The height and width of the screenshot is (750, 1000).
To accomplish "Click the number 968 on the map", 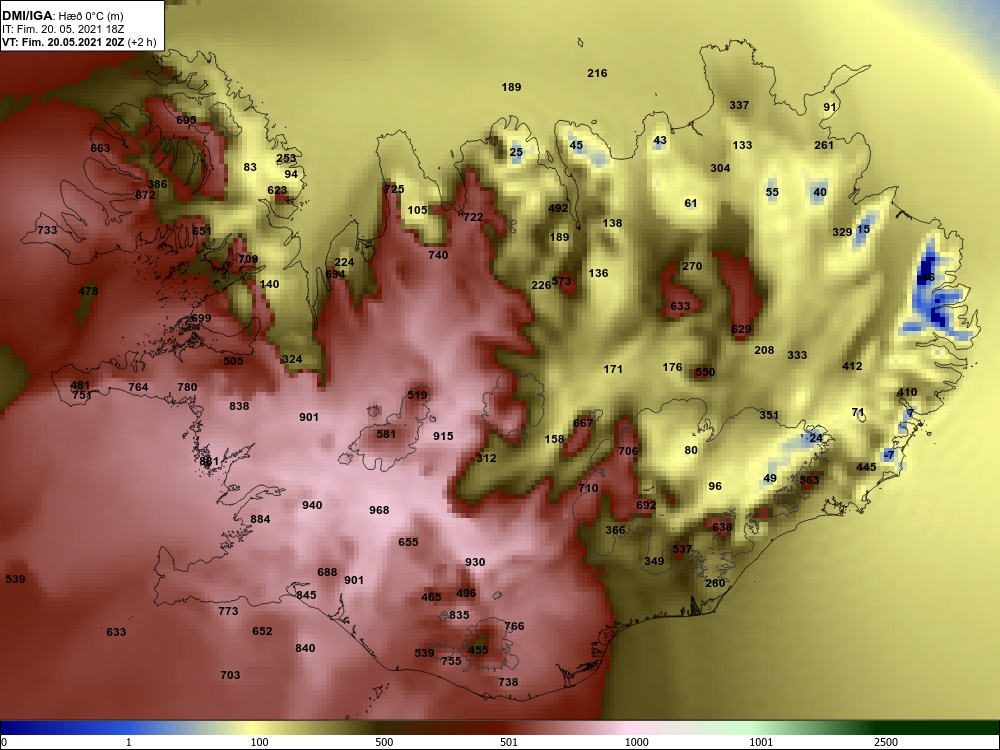I will coord(379,510).
